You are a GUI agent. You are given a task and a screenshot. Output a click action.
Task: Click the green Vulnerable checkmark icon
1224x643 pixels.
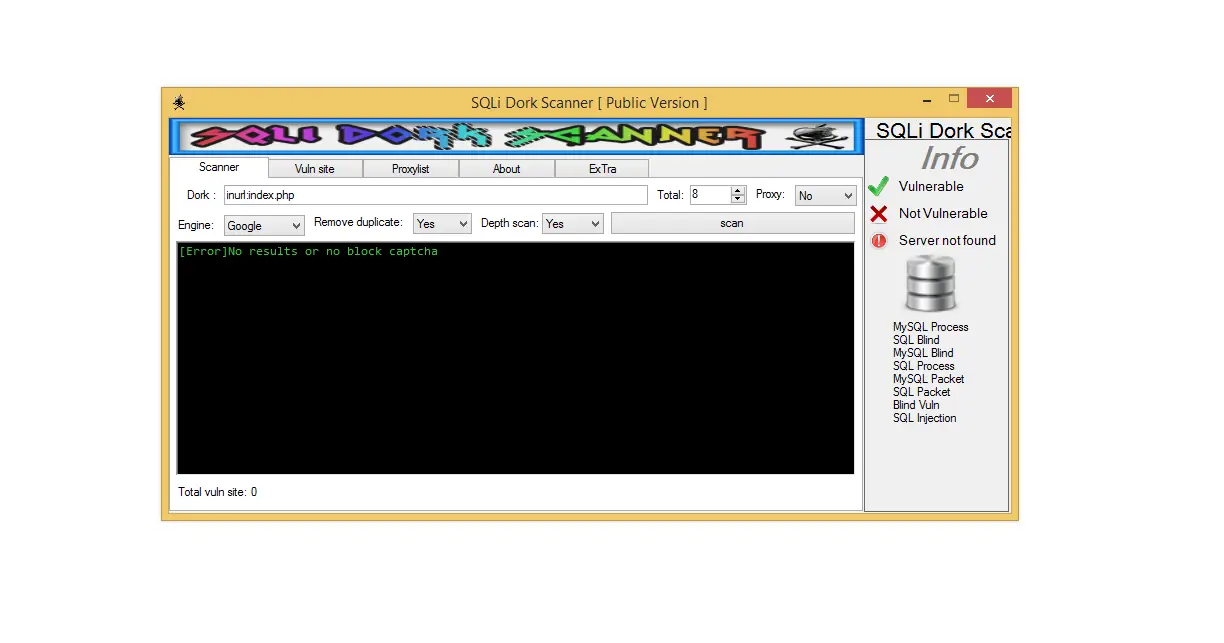pyautogui.click(x=877, y=185)
